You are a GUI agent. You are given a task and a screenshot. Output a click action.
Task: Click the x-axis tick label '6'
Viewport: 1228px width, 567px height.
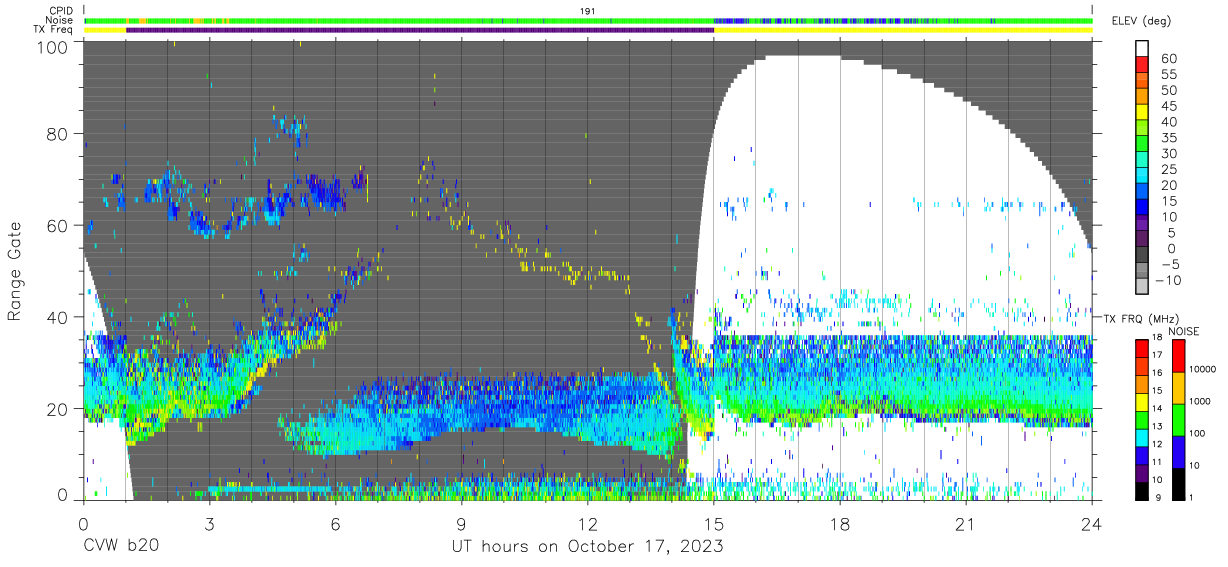[x=335, y=524]
